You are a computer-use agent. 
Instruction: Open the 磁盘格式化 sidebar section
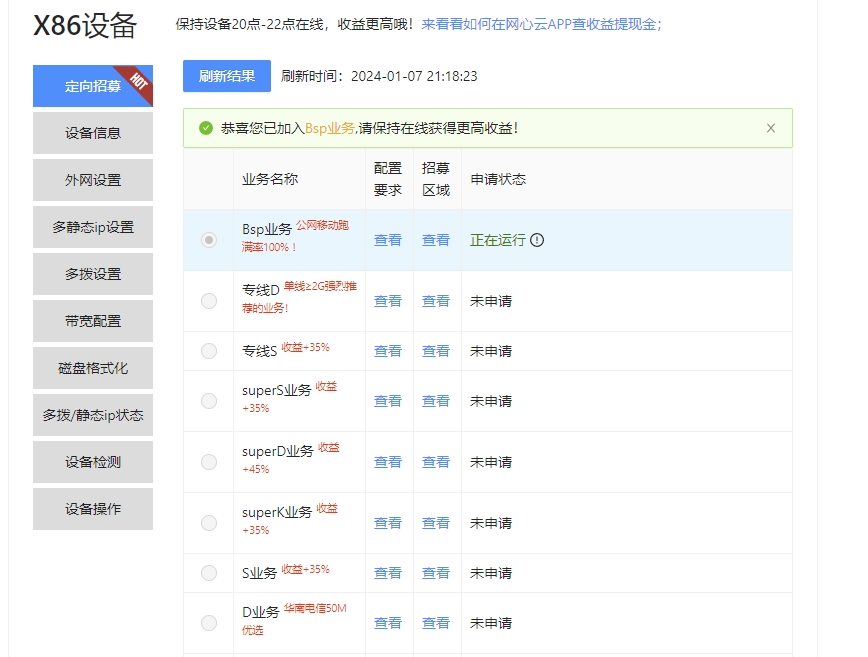[x=92, y=368]
